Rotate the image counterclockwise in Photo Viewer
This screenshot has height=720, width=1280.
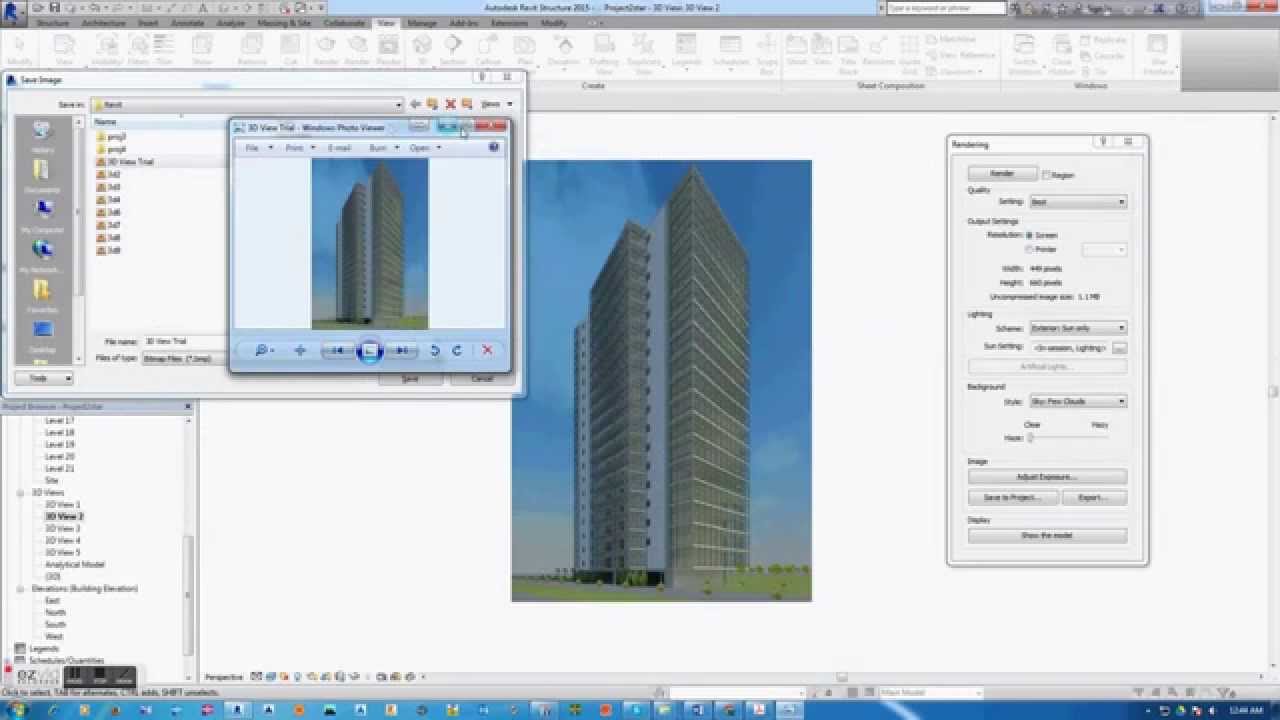pos(435,350)
